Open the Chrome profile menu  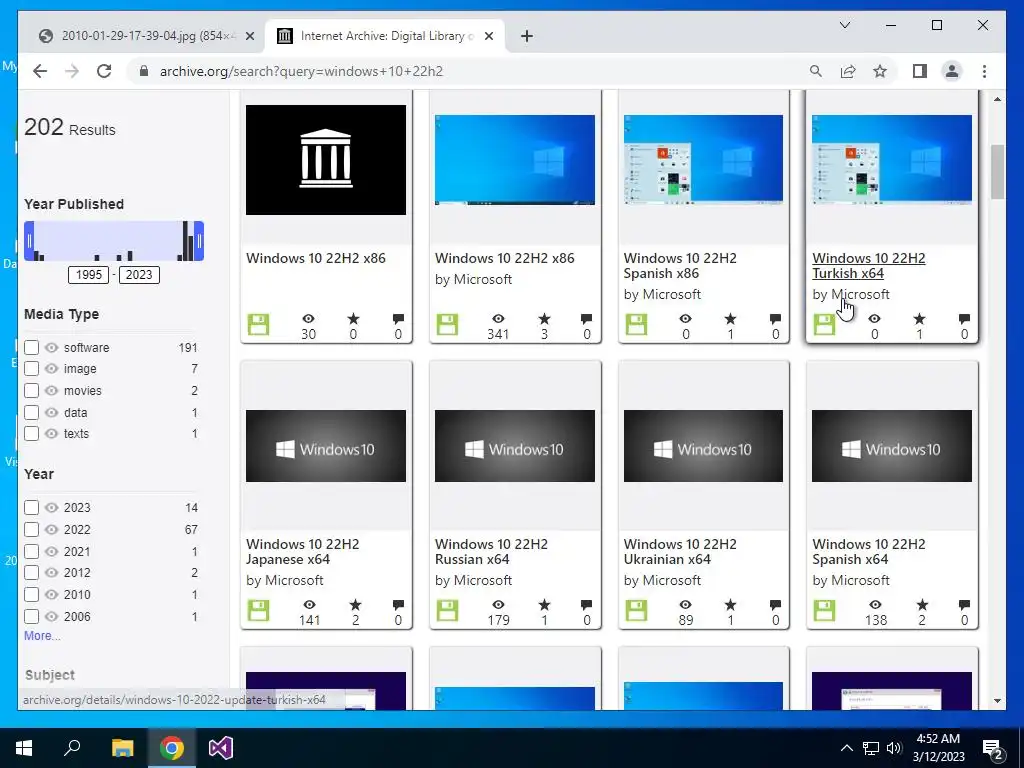[952, 71]
